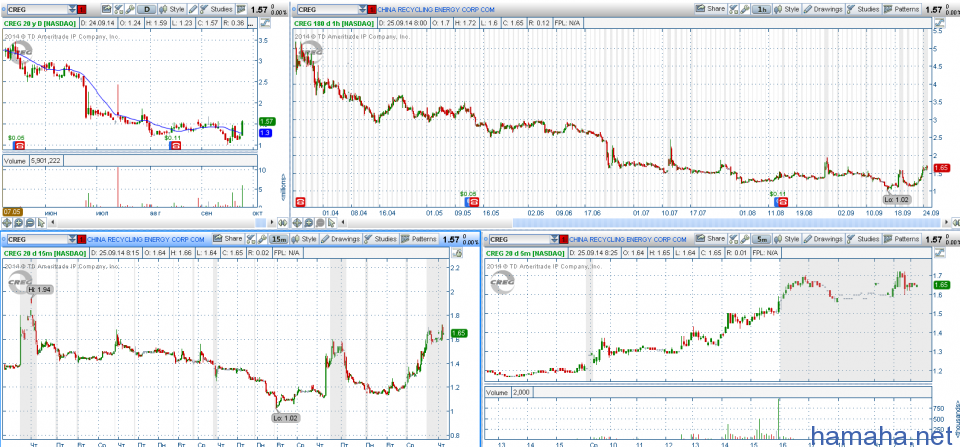Click the Drawings button in the 15m chart

pyautogui.click(x=340, y=239)
